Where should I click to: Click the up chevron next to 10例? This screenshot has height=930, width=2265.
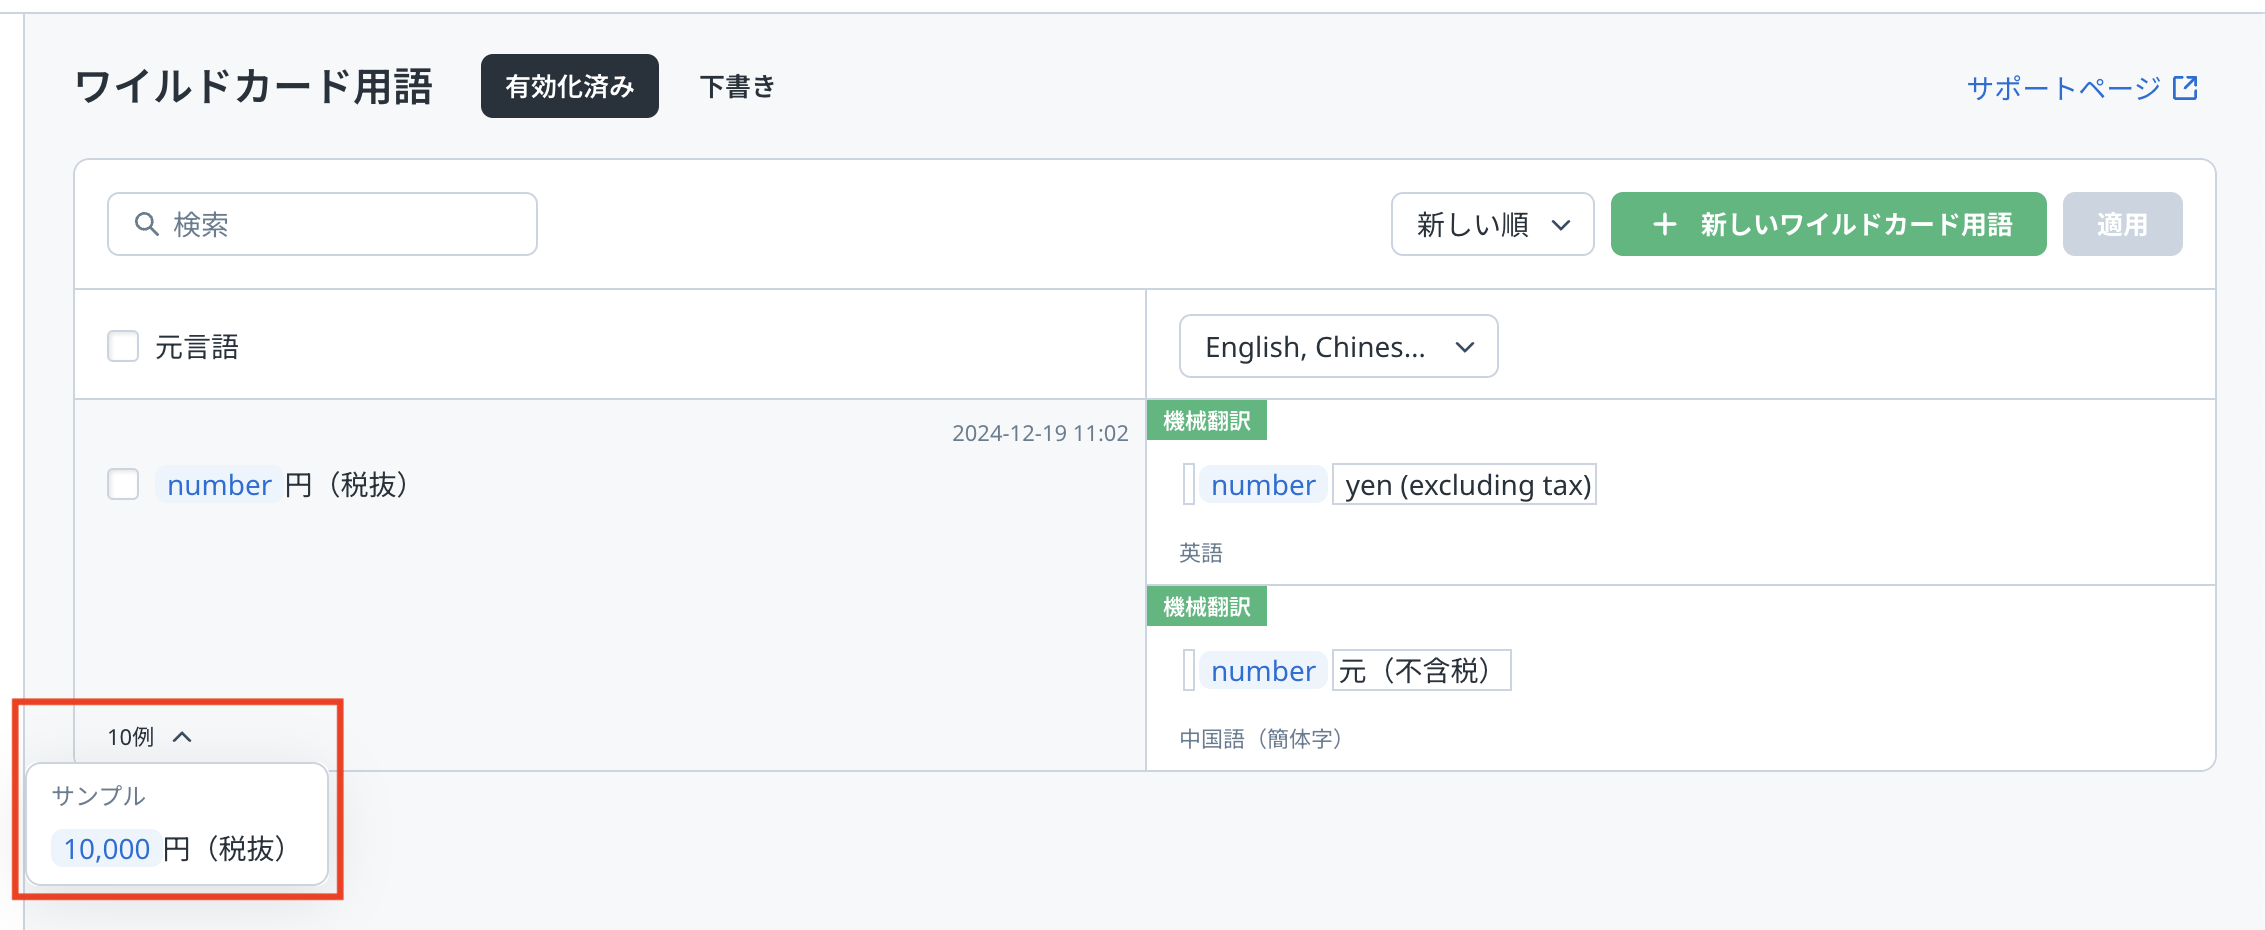182,737
